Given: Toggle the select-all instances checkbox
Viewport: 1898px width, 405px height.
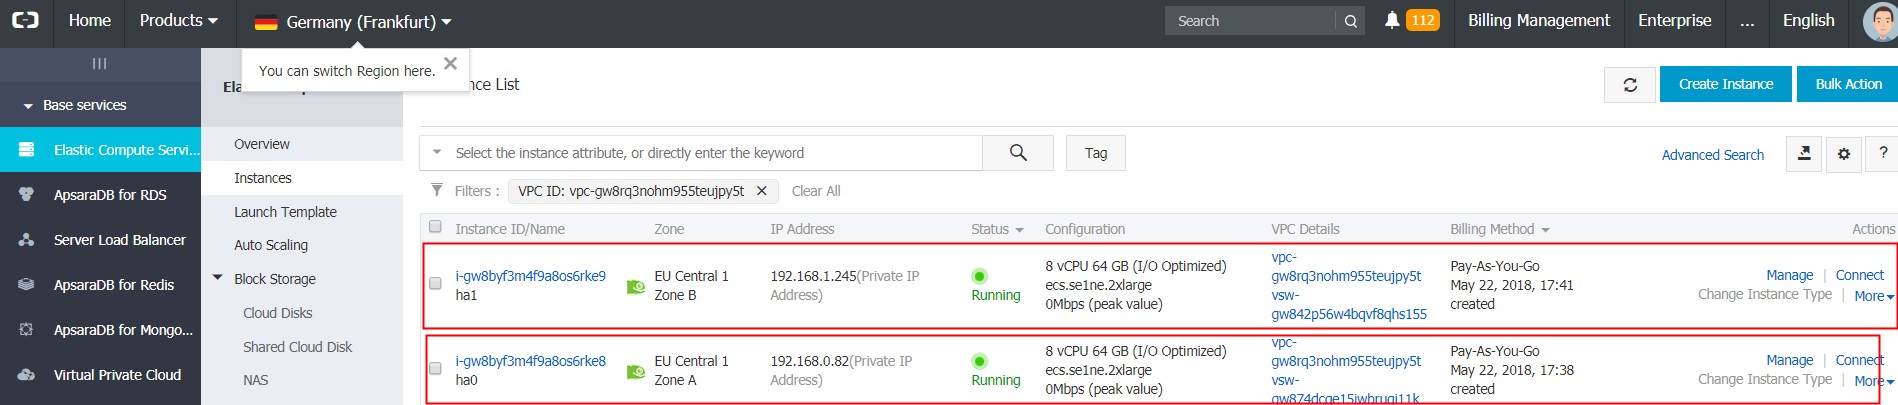Looking at the screenshot, I should pos(435,227).
